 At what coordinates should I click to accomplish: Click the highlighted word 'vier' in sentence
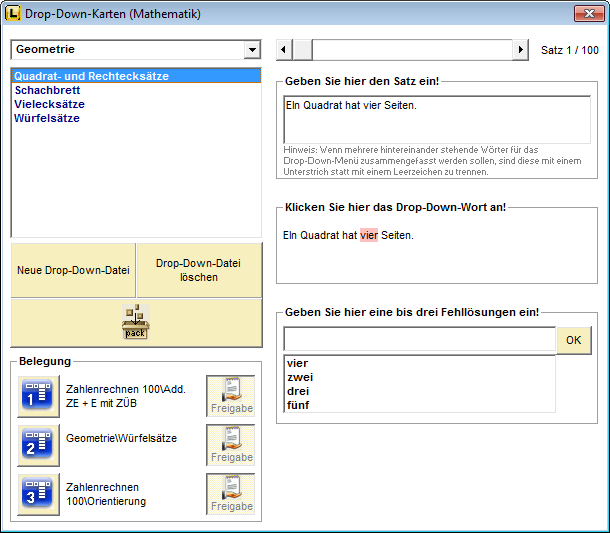click(369, 235)
